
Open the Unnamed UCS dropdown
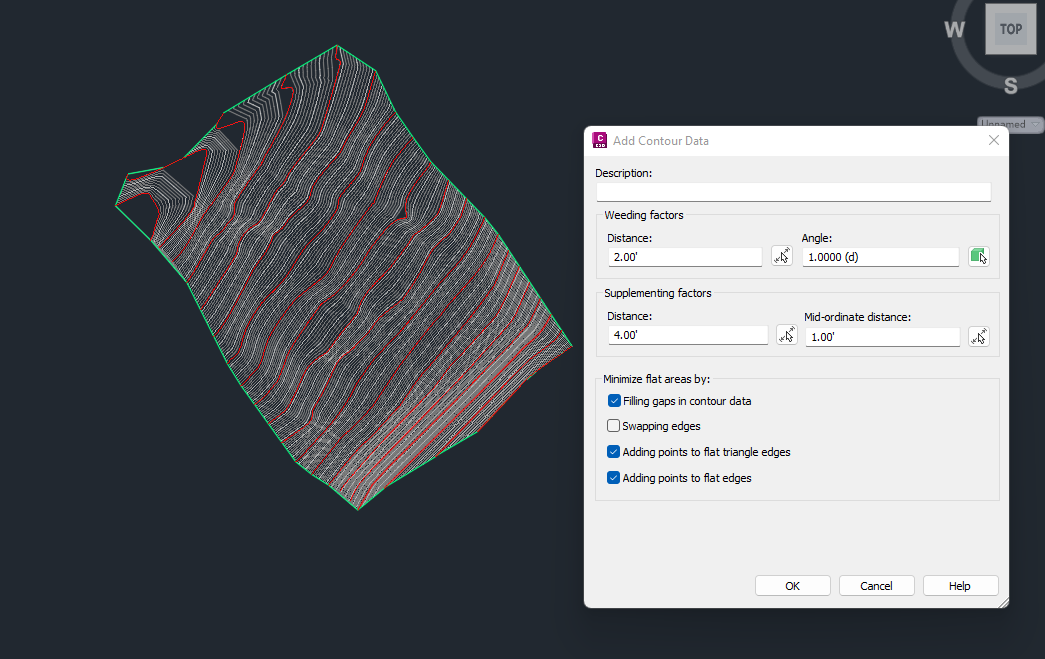click(x=1010, y=125)
